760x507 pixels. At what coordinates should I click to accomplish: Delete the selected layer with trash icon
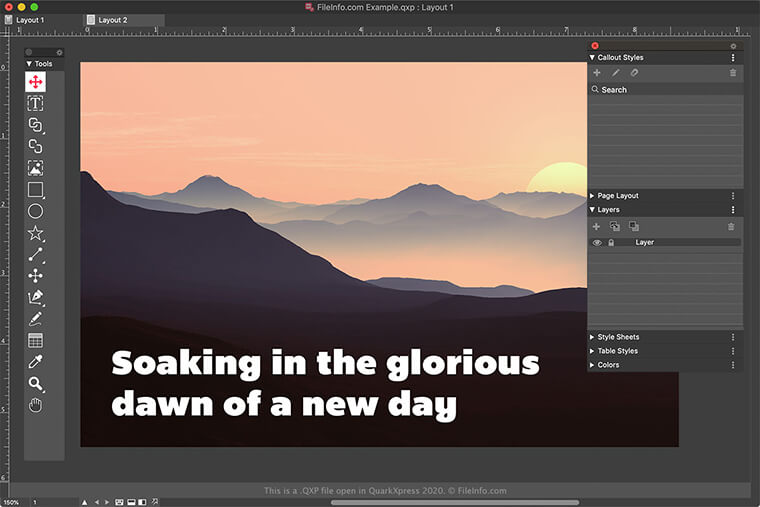732,227
